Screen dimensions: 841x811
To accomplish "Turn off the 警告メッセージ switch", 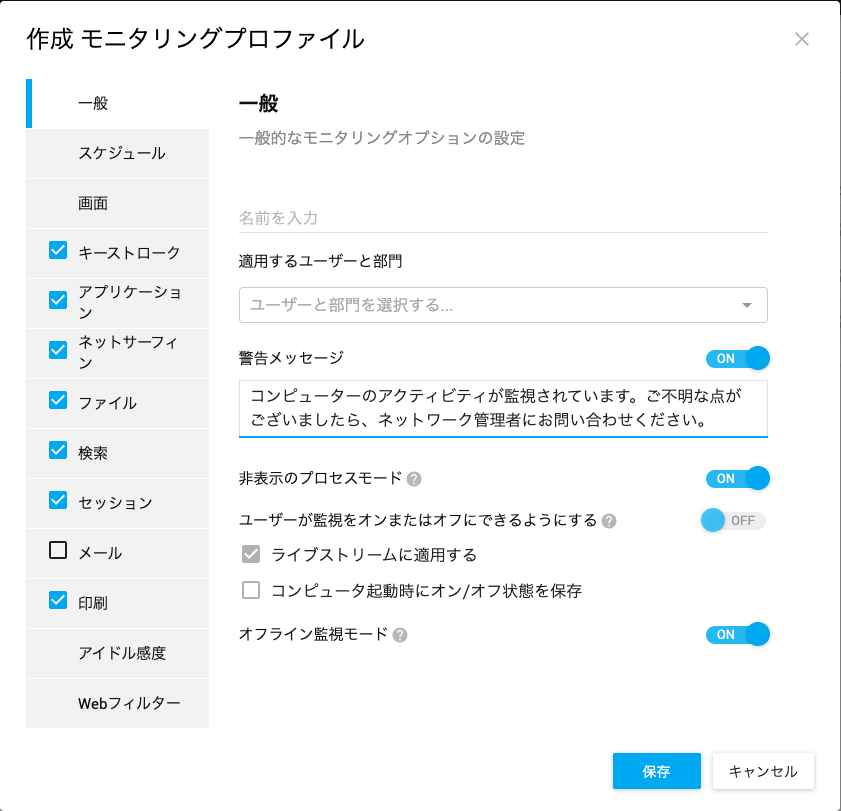I will point(737,358).
